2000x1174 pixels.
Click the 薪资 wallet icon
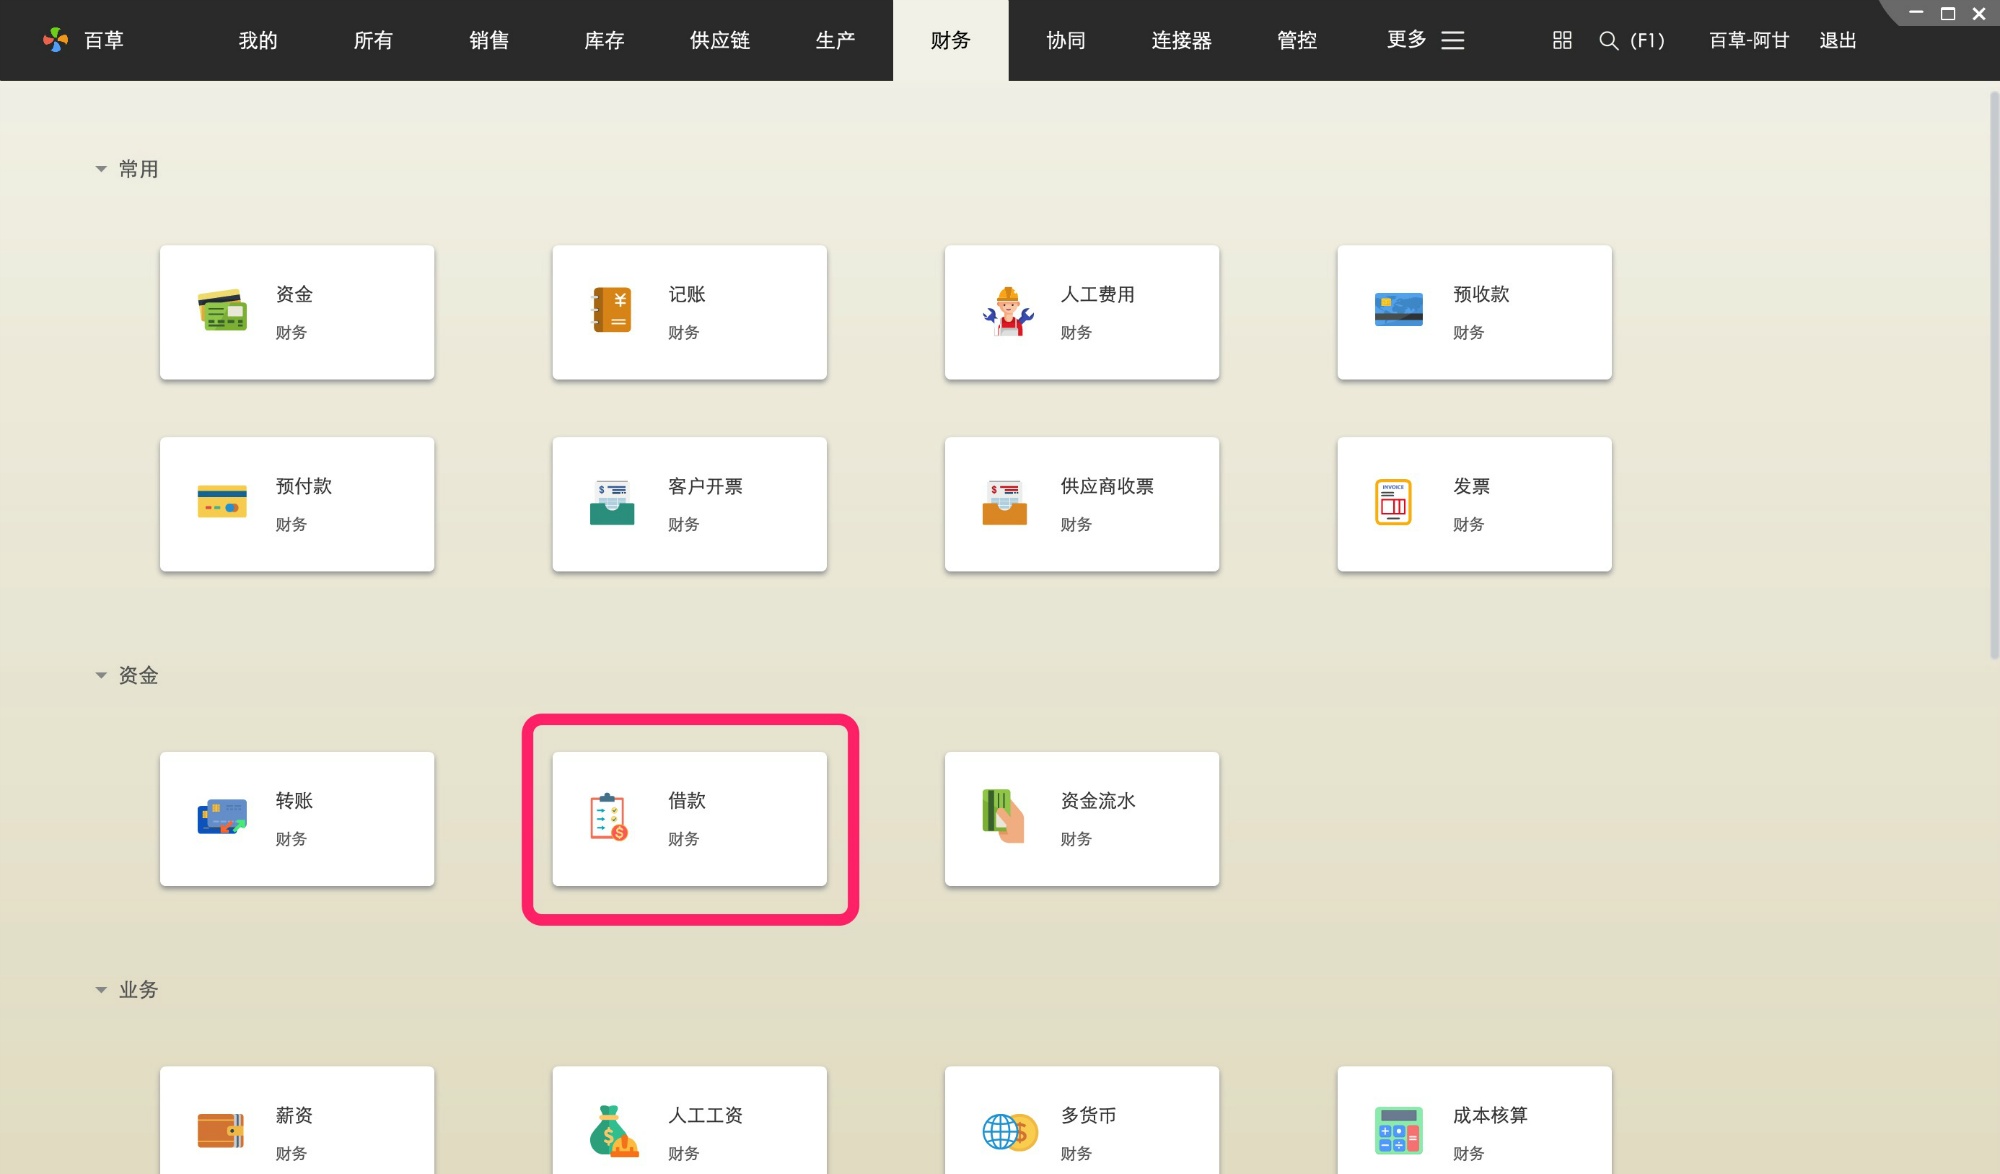click(221, 1131)
